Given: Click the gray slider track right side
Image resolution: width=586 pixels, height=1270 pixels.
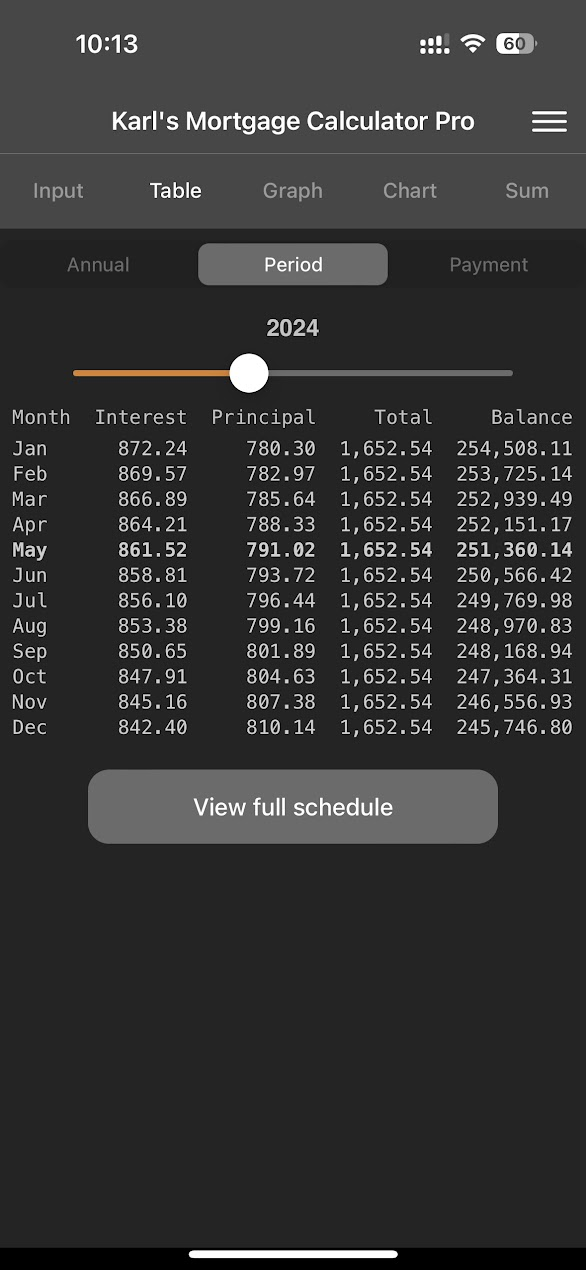Looking at the screenshot, I should [390, 373].
